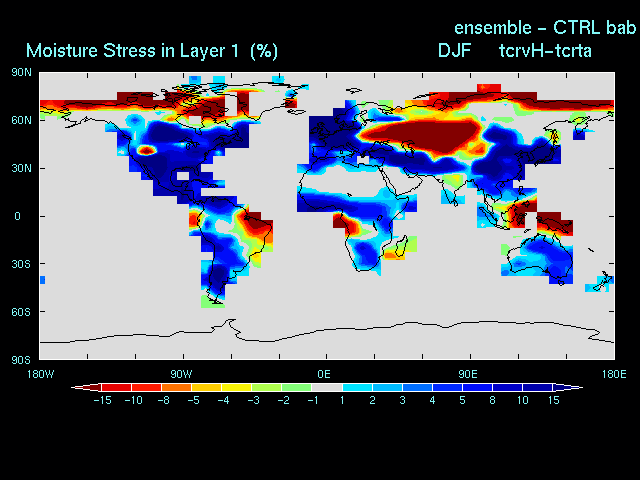This screenshot has height=480, width=640.
Task: Click the 60N latitude label
Action: [21, 120]
